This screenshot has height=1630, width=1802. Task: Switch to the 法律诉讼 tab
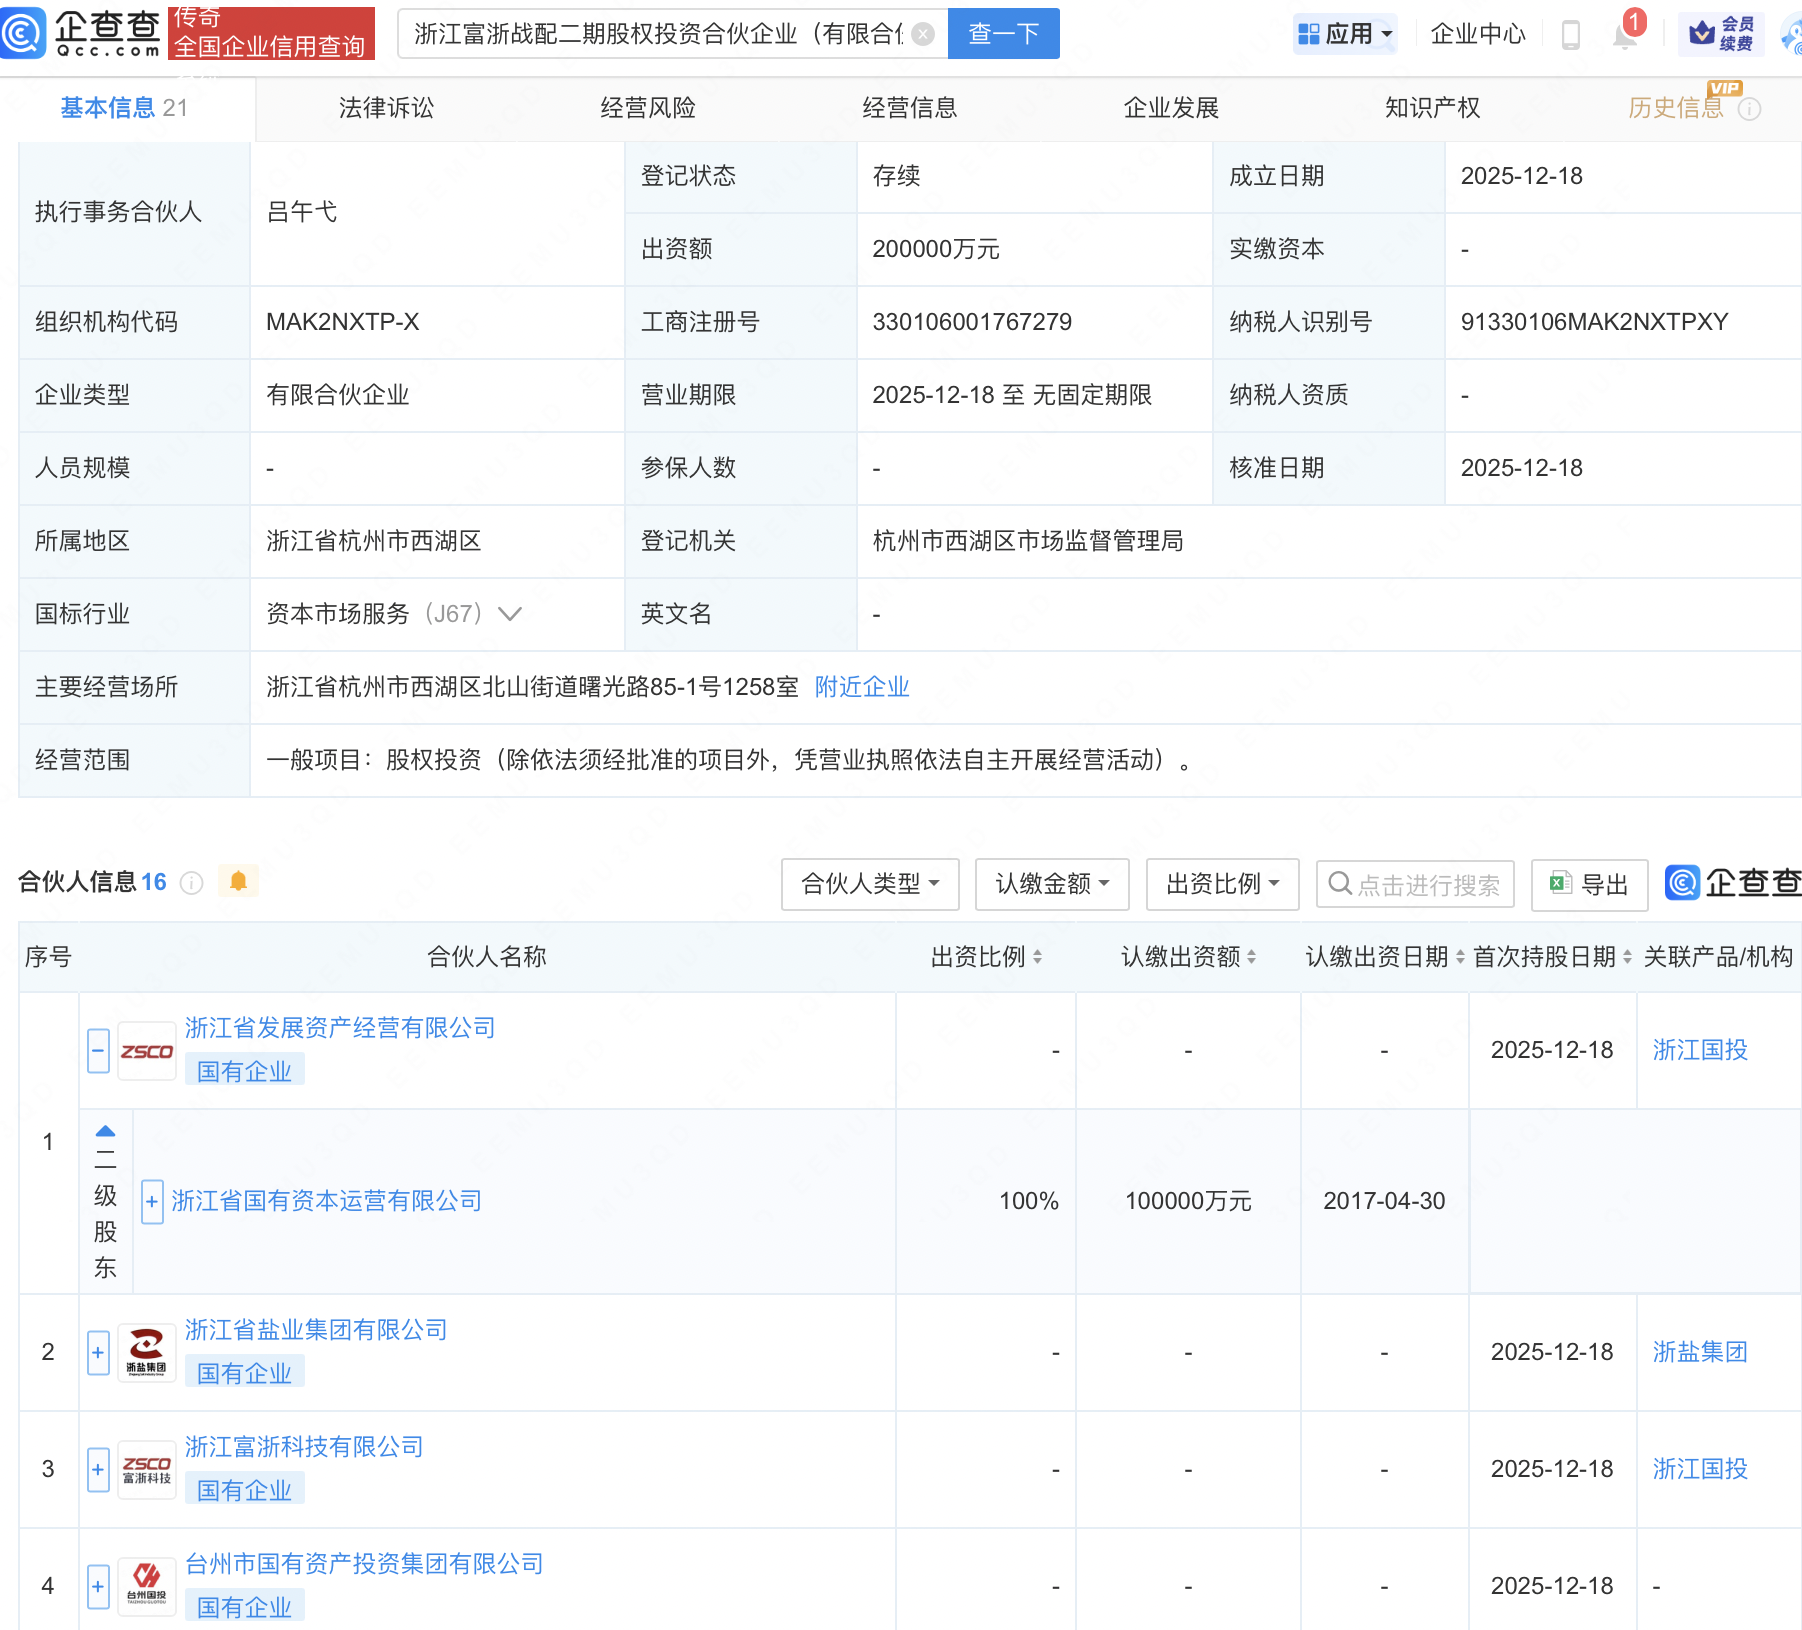[x=385, y=108]
